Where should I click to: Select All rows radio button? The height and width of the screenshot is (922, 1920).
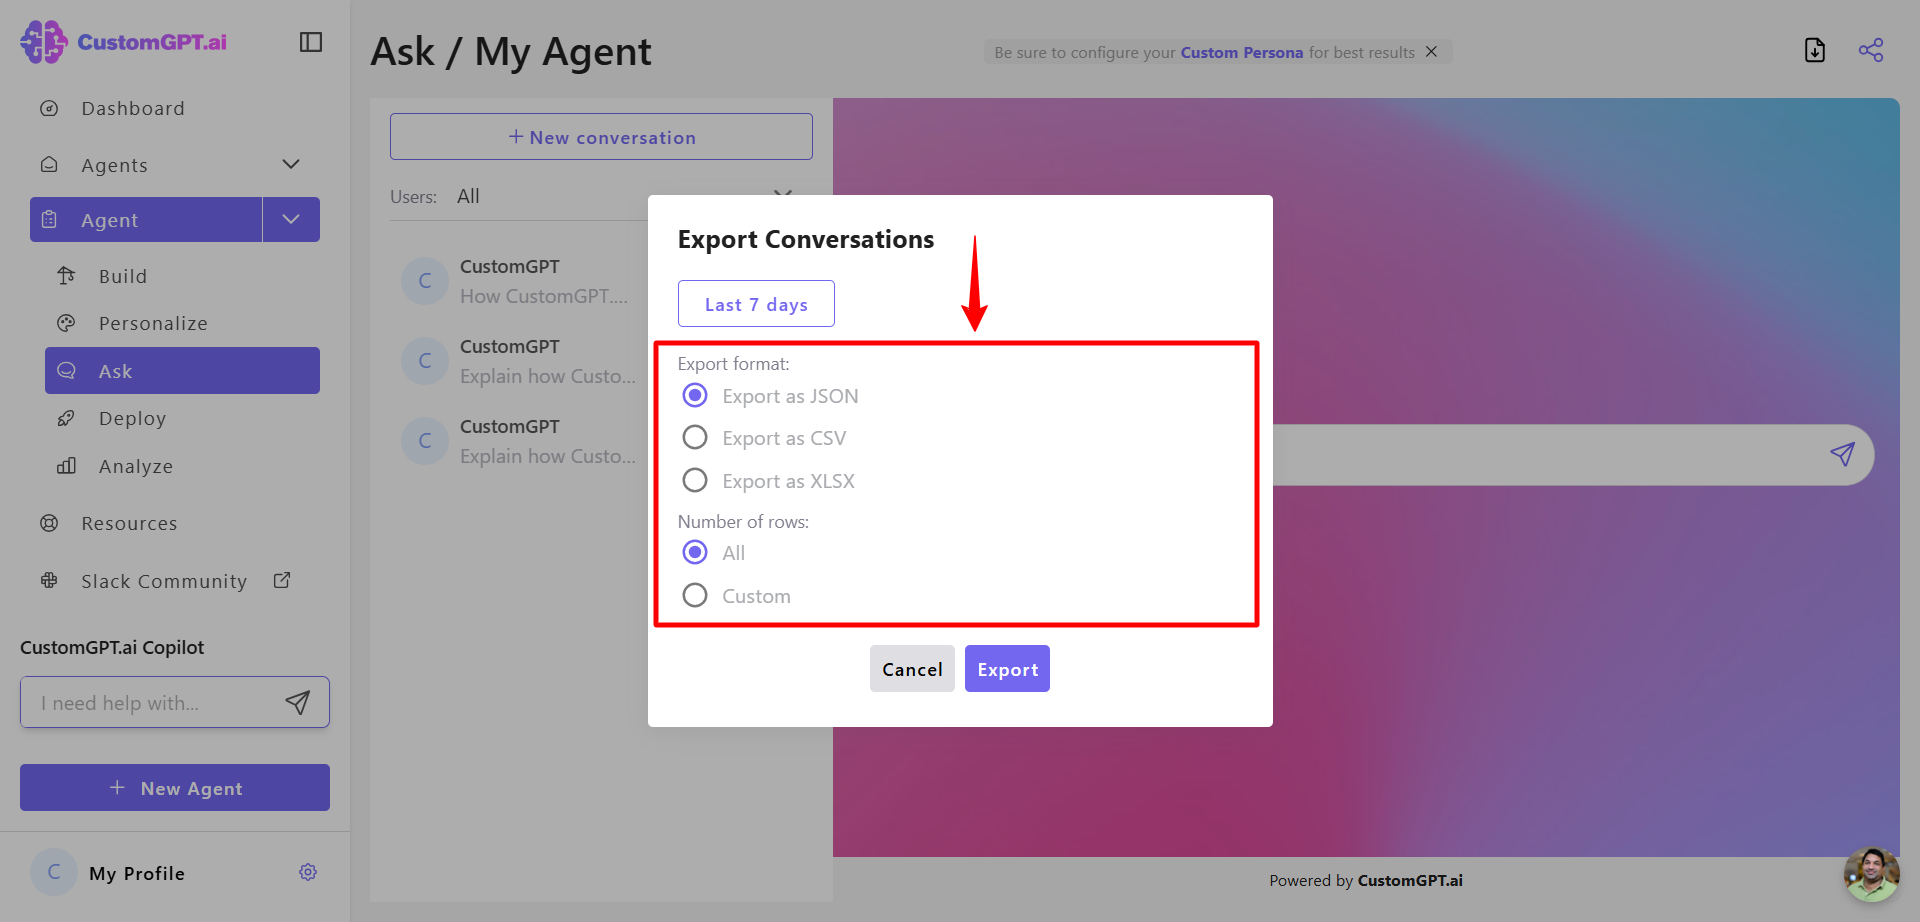695,552
